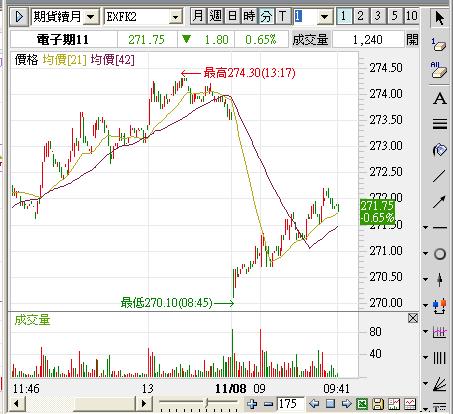Viewport: 453px width, 414px height.
Task: Close the 成交量 volume panel
Action: coord(413,318)
